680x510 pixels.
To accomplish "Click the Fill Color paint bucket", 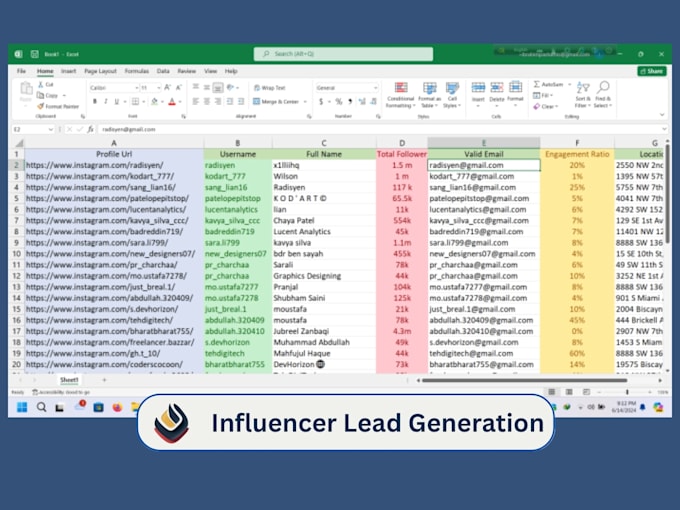I will pos(154,101).
